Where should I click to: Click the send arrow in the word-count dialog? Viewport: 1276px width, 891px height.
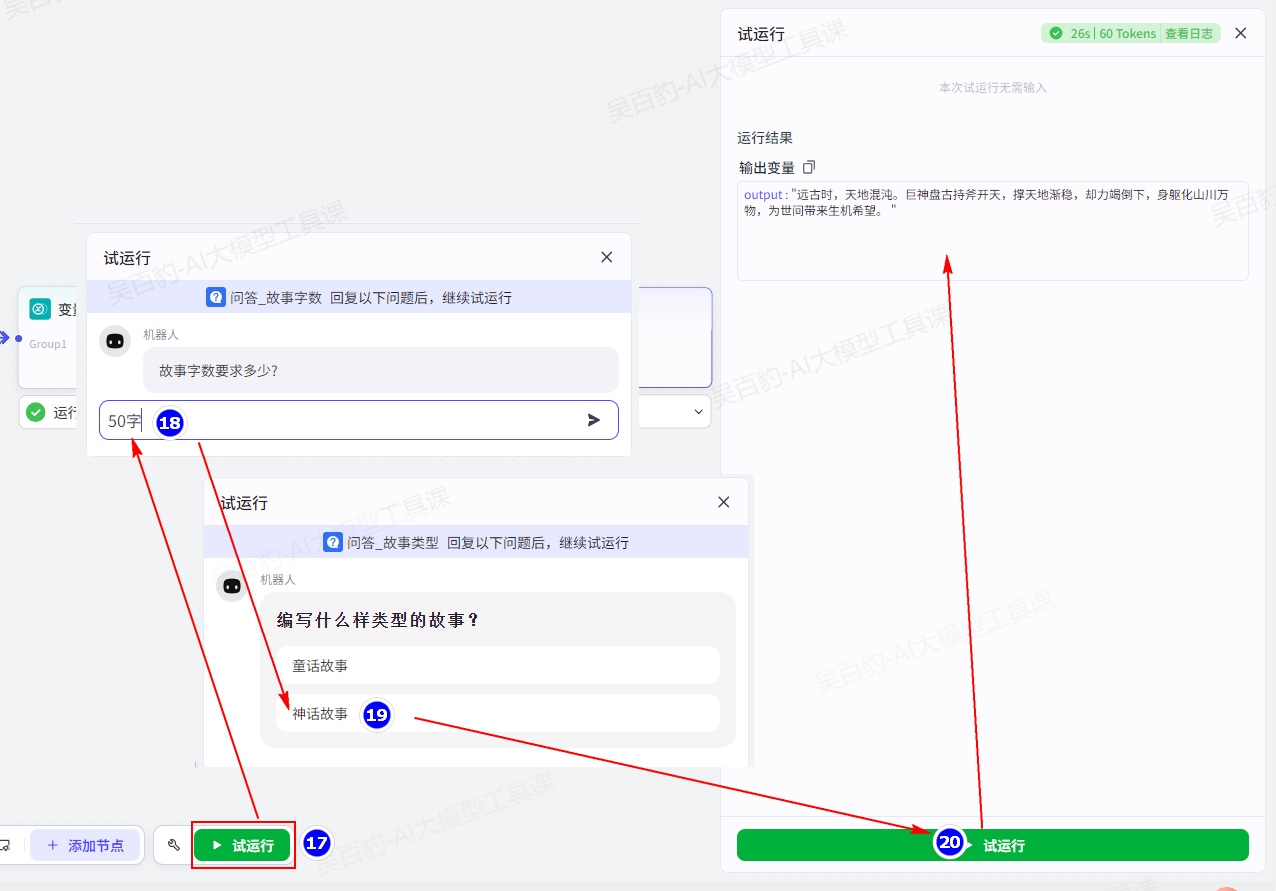[x=594, y=421]
